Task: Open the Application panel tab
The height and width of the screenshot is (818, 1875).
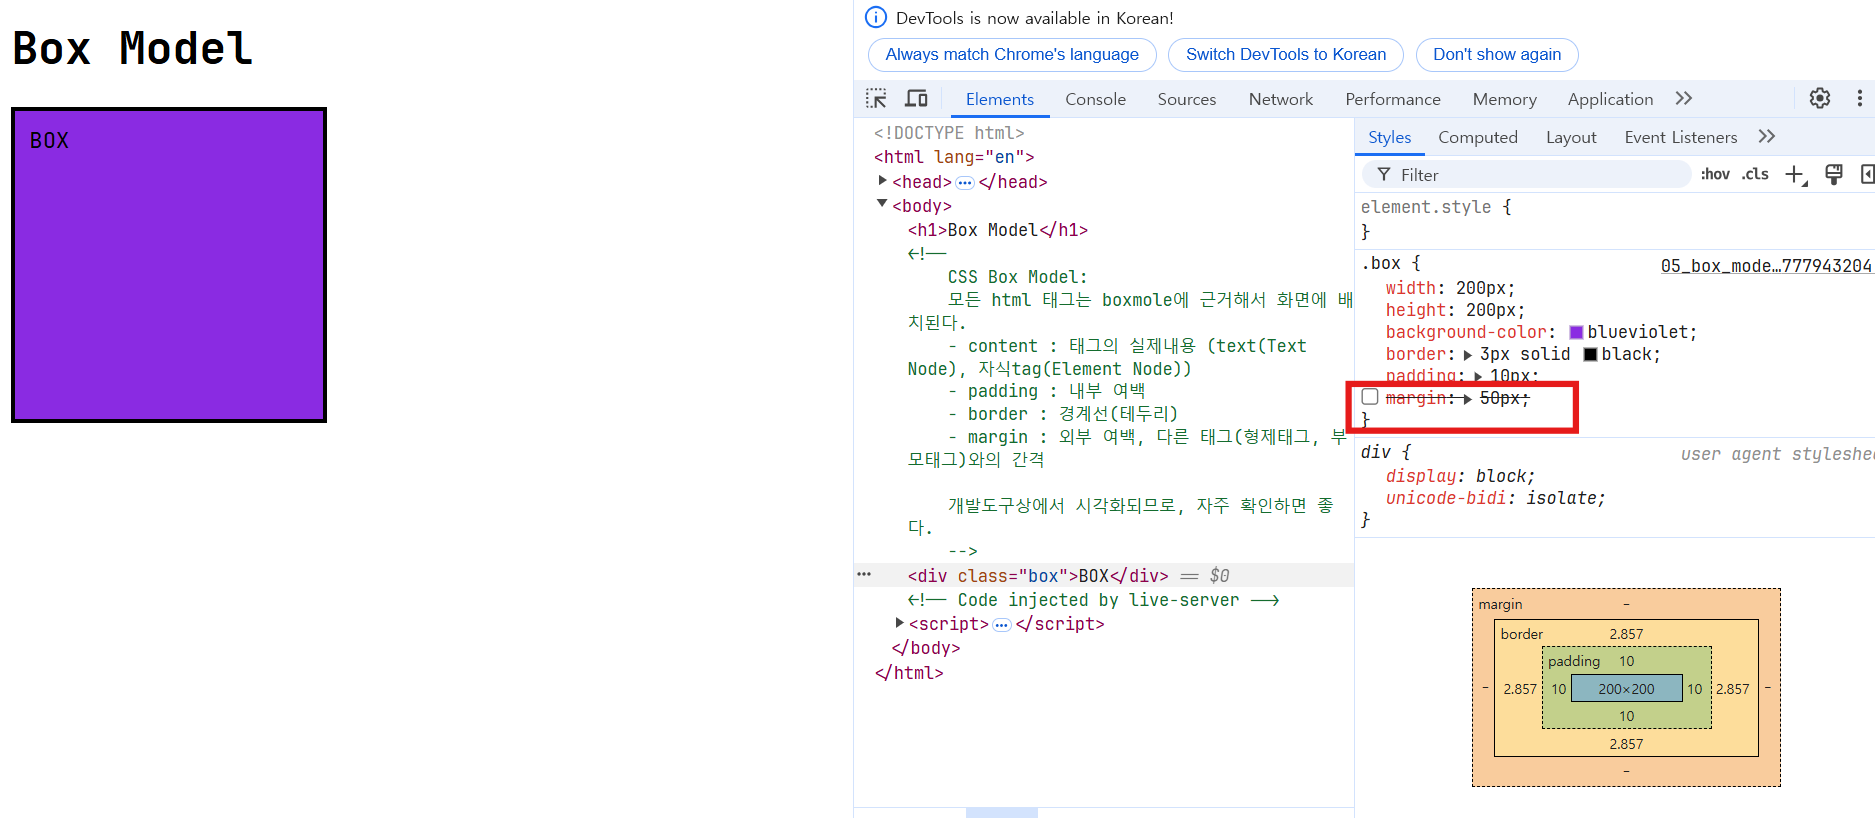Action: [1610, 99]
